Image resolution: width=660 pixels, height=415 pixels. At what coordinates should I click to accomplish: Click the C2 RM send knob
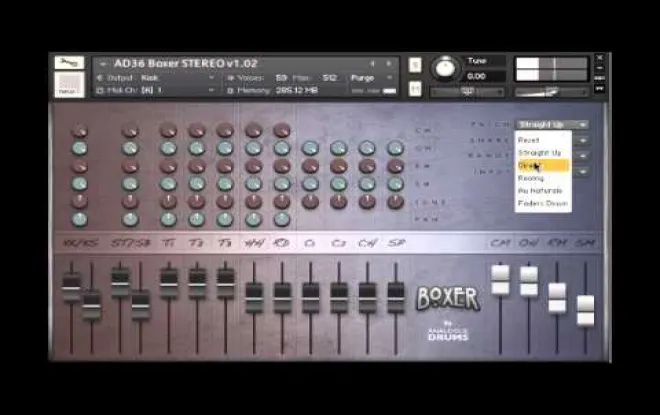coord(338,166)
